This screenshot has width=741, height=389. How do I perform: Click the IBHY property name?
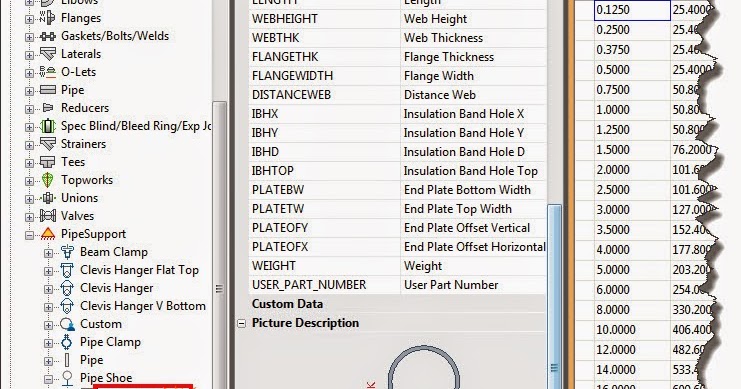pyautogui.click(x=265, y=133)
